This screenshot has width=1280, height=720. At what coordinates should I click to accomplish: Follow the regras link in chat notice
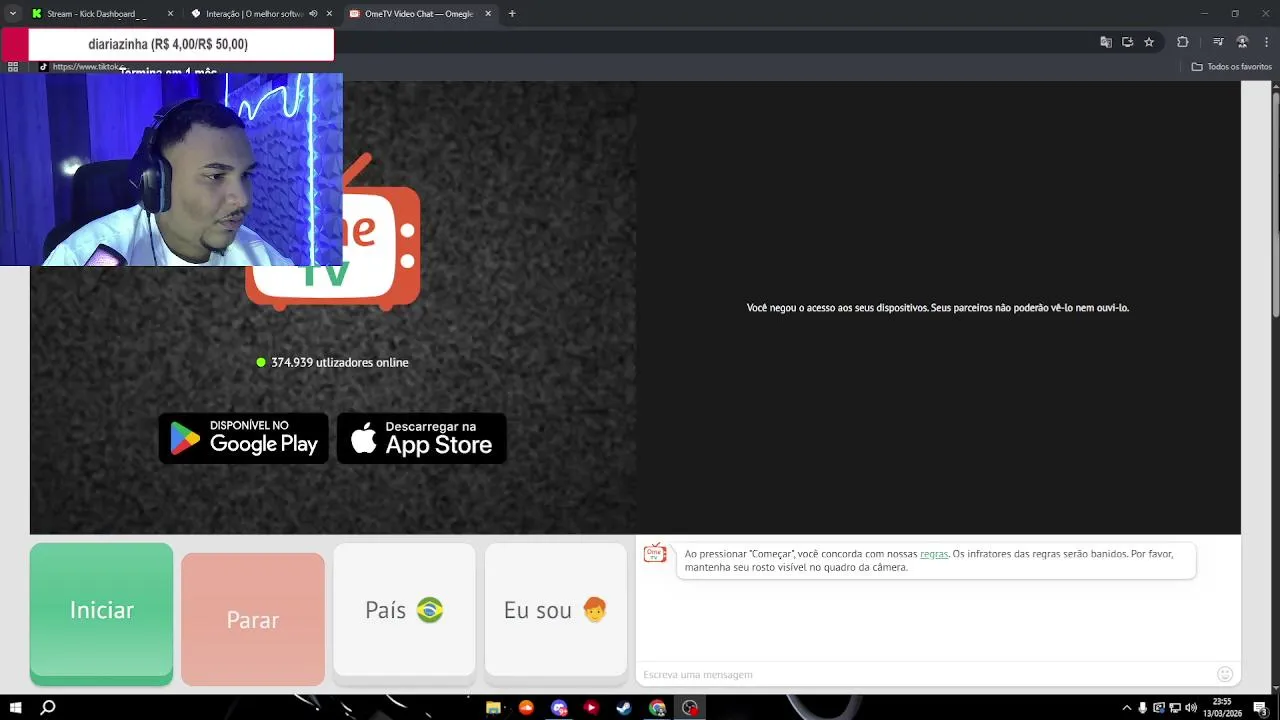coord(934,554)
